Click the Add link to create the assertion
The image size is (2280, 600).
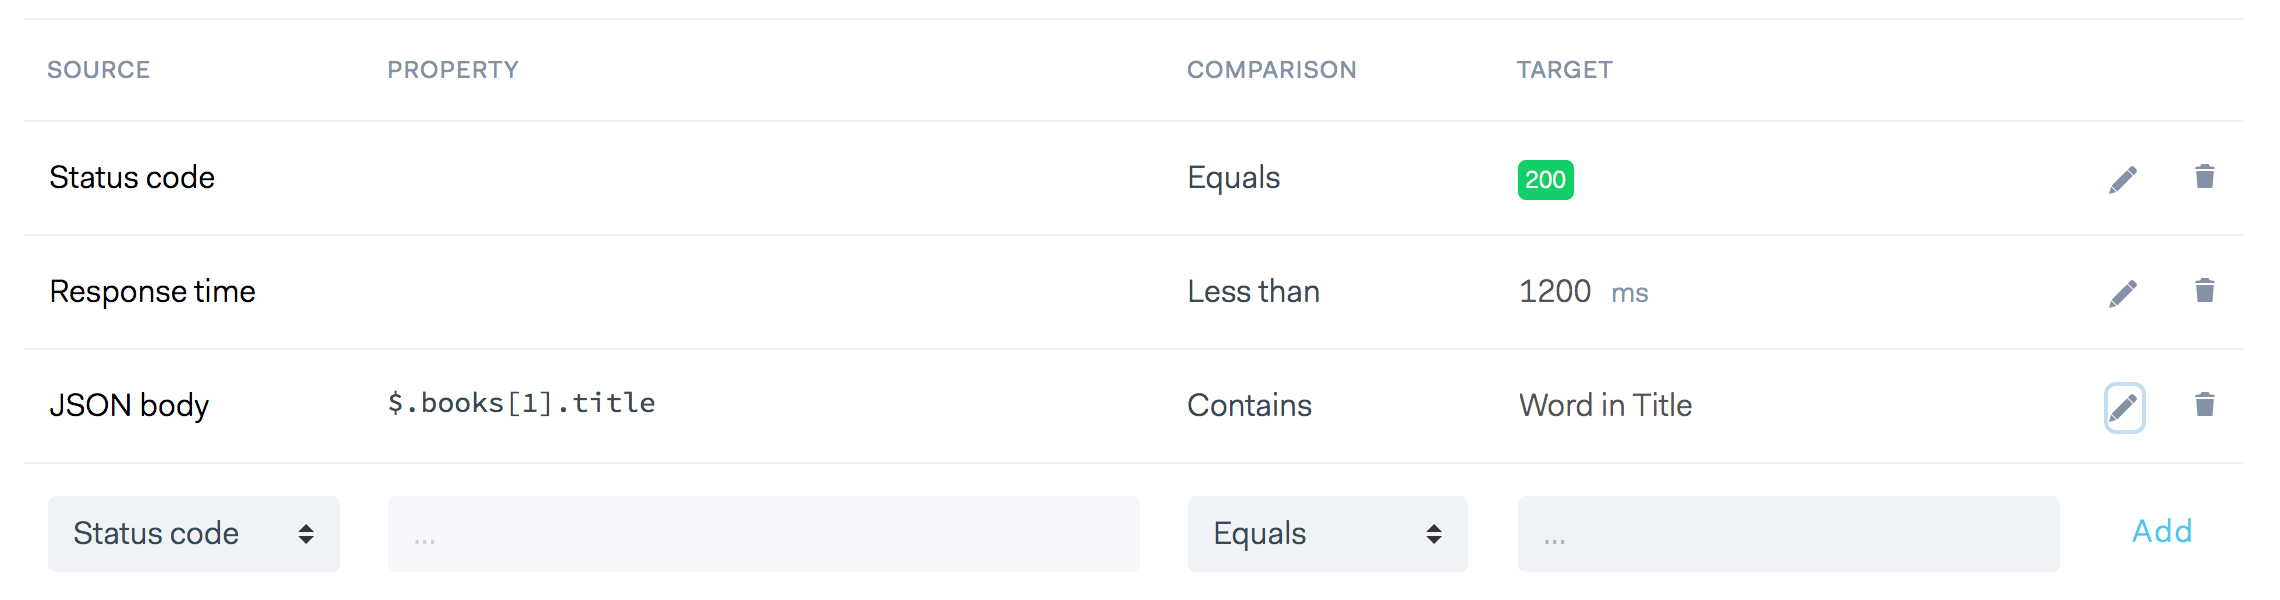pos(2160,533)
